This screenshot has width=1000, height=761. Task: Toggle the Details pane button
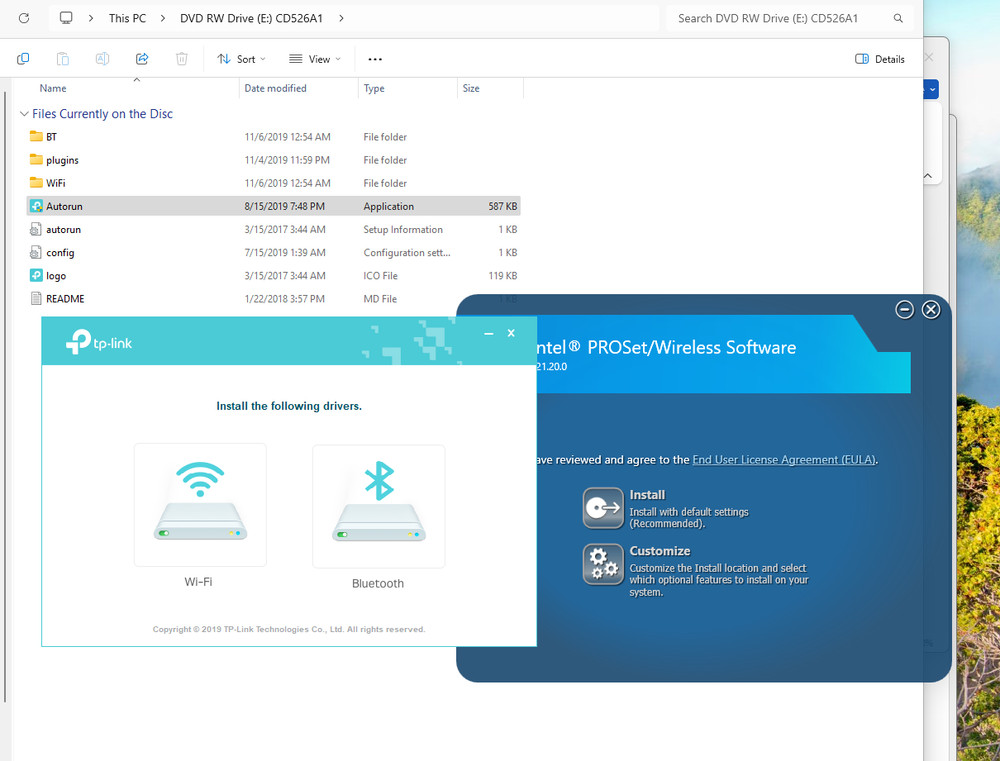pos(879,59)
